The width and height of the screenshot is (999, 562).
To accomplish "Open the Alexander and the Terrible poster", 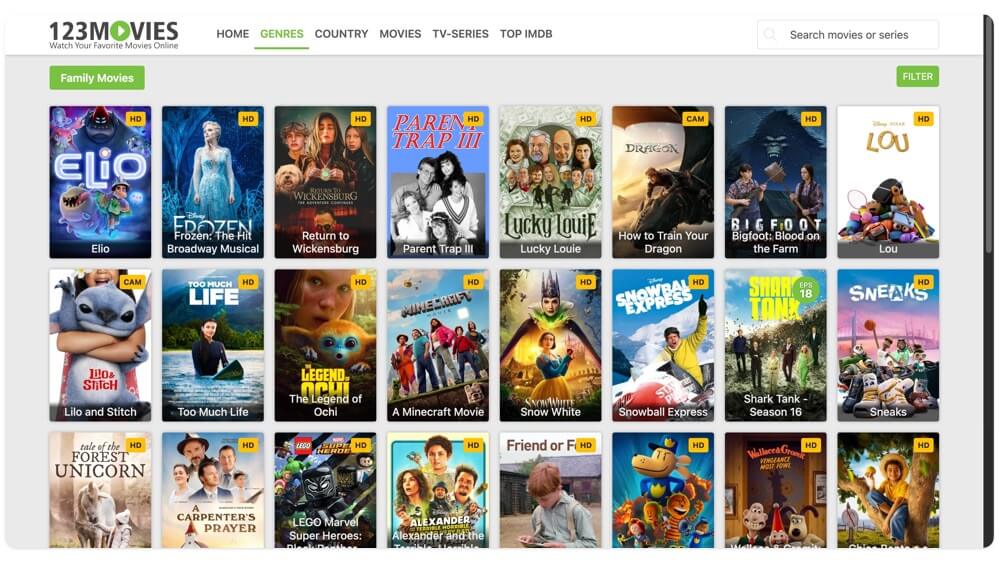I will pos(438,490).
